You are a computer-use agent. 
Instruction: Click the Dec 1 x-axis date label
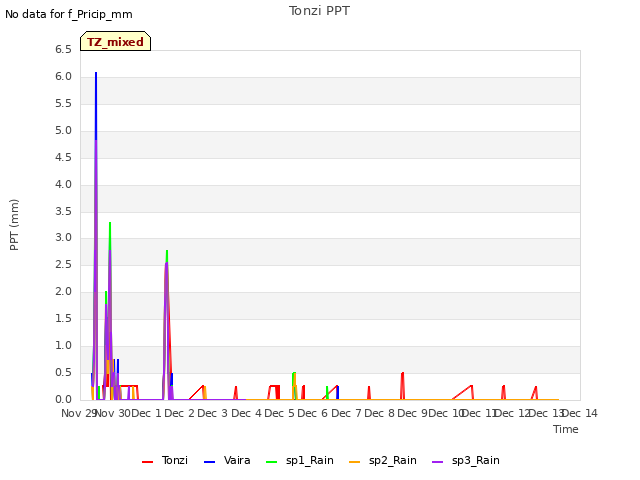[147, 413]
